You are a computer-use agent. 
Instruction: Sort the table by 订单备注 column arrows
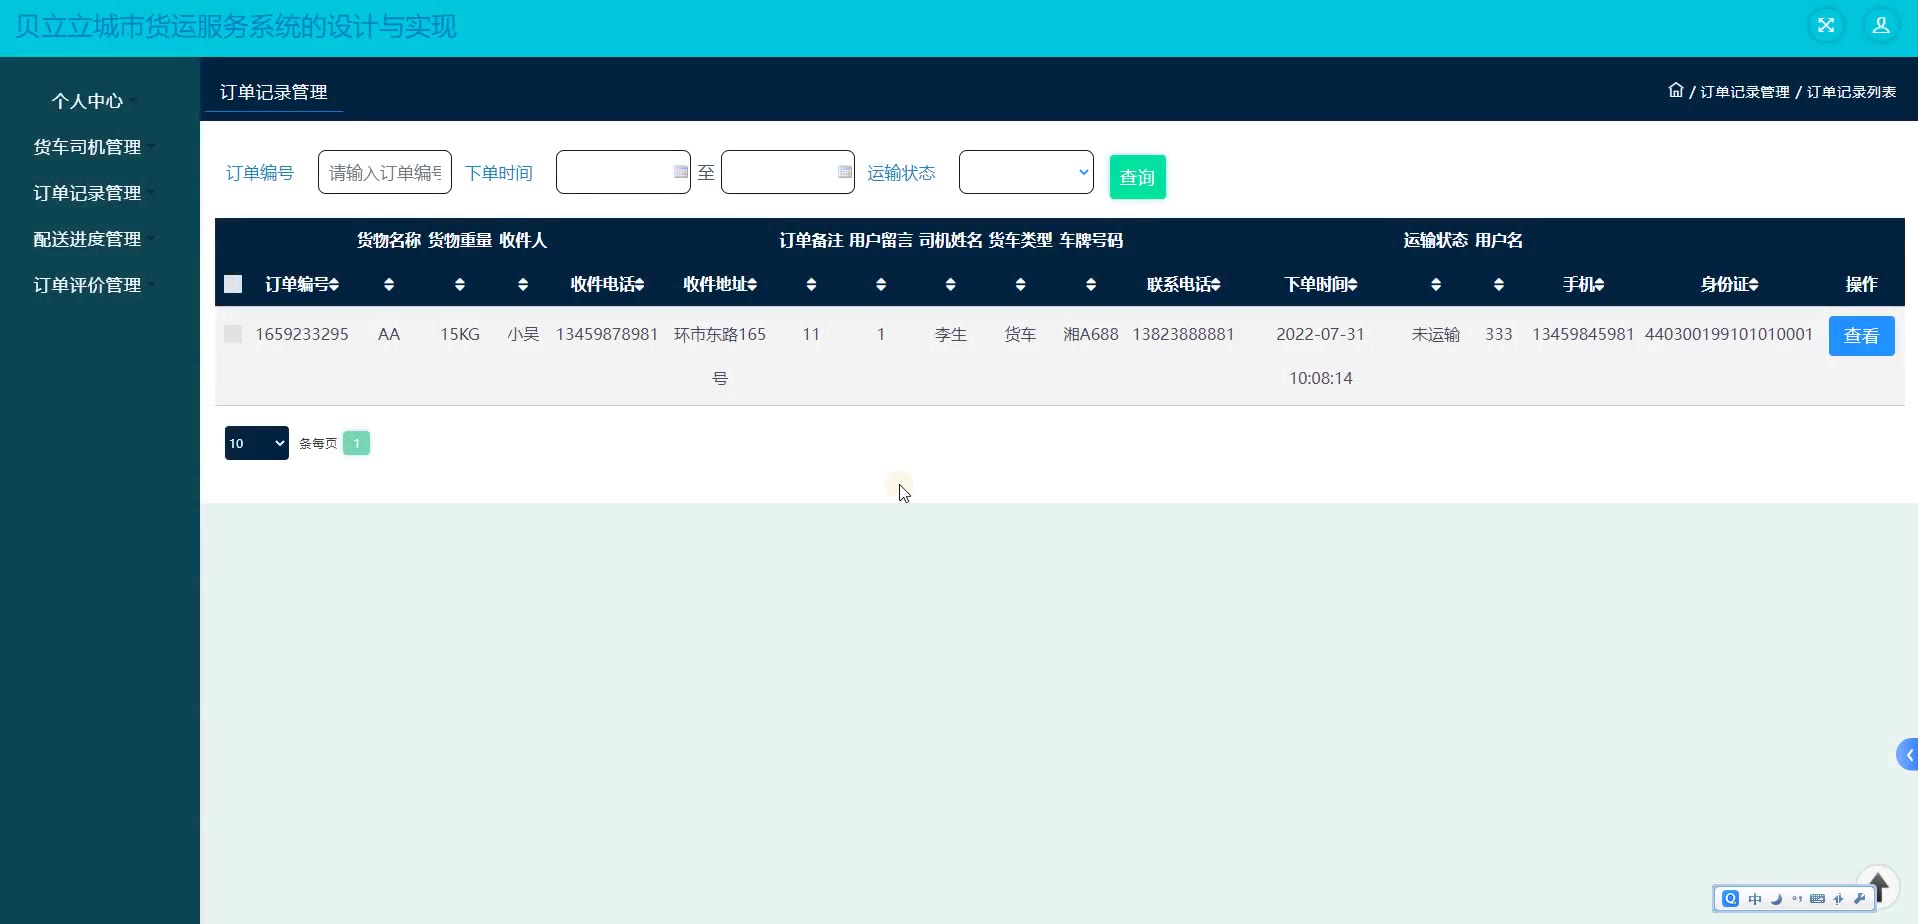811,285
